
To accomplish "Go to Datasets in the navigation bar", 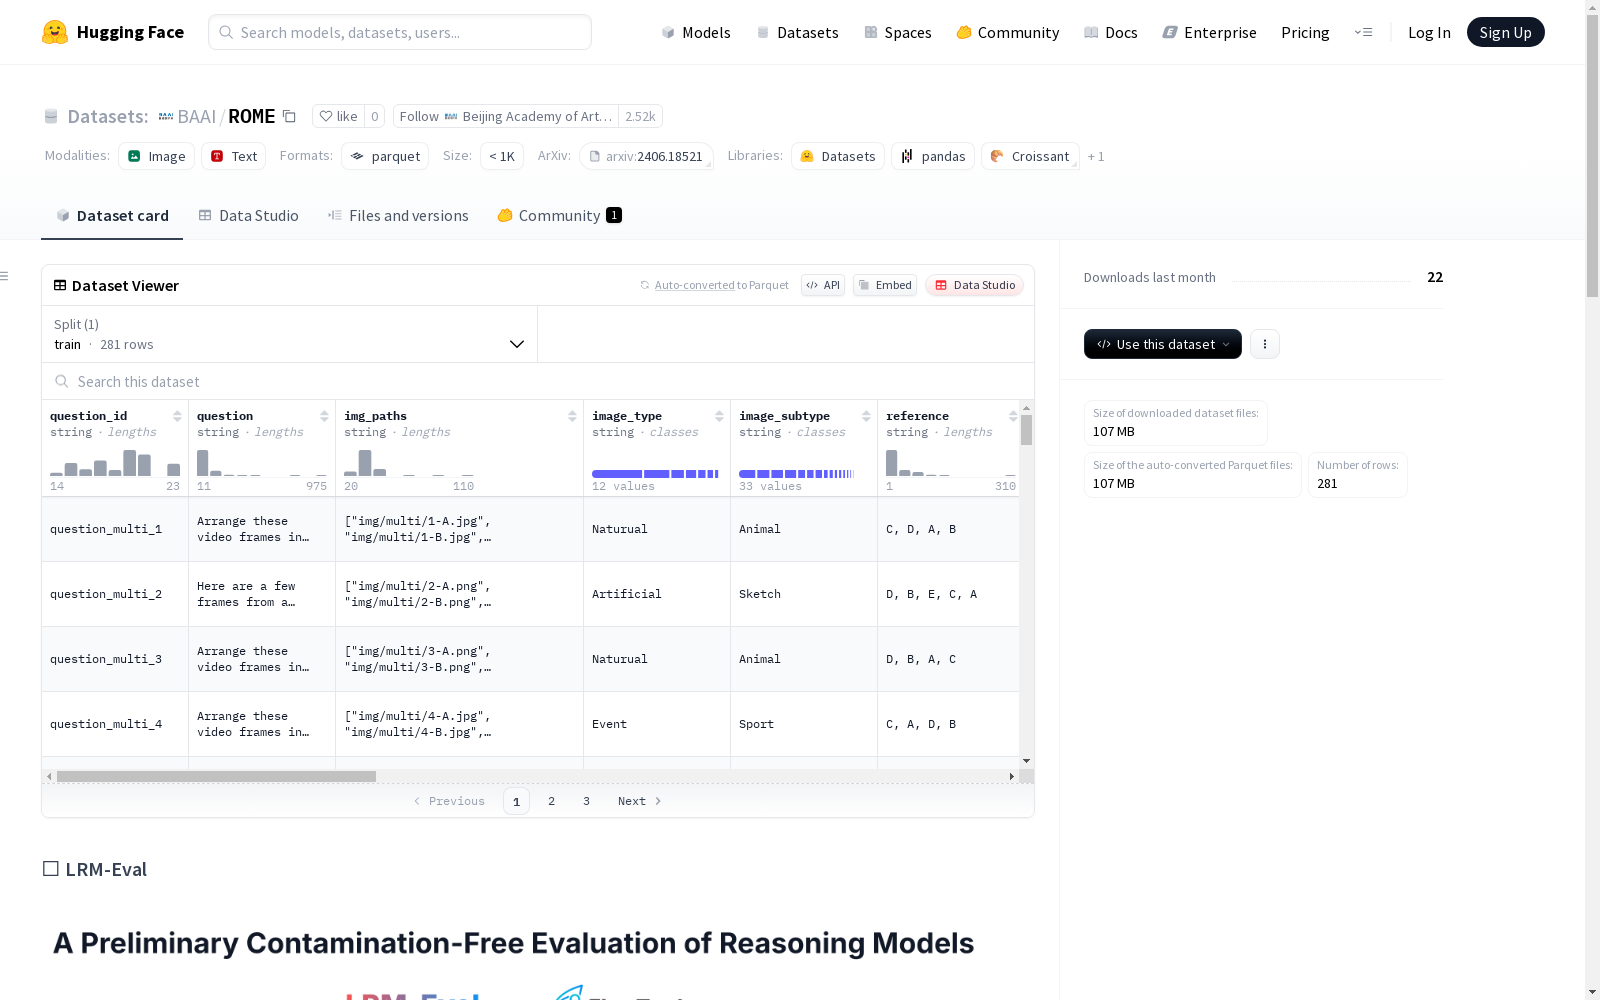I will tap(797, 33).
